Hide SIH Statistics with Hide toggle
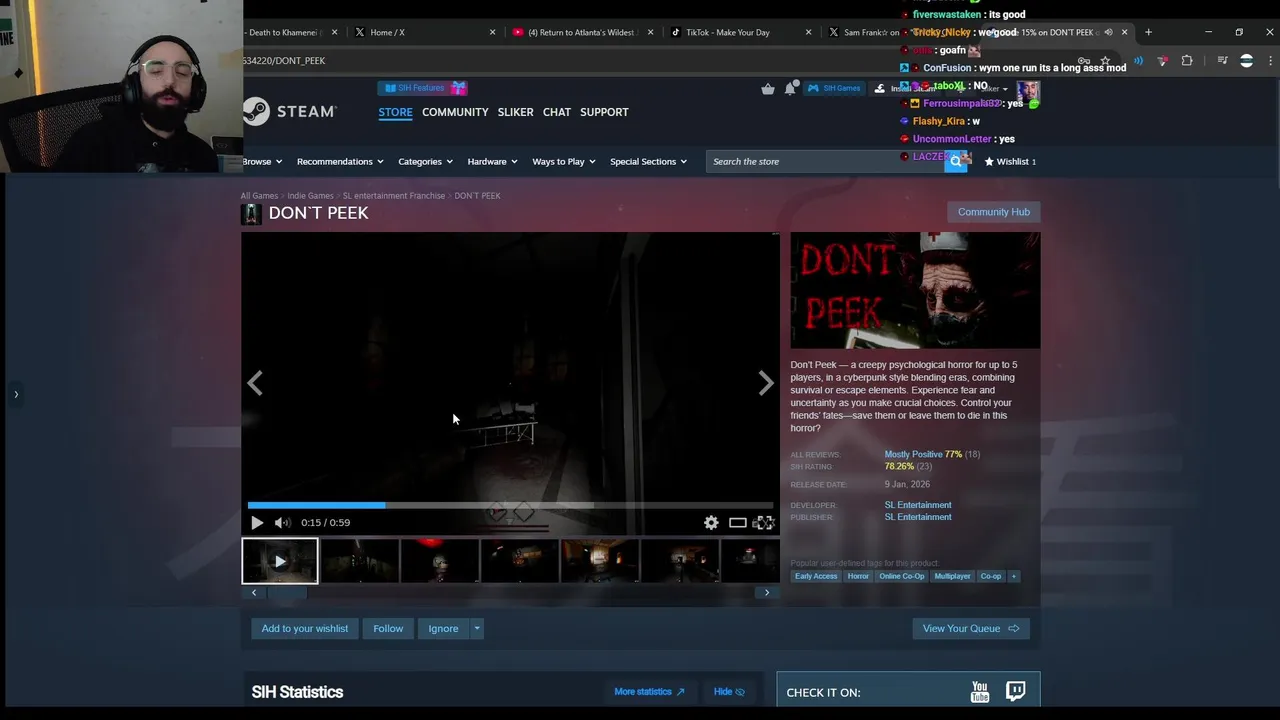 coord(729,692)
